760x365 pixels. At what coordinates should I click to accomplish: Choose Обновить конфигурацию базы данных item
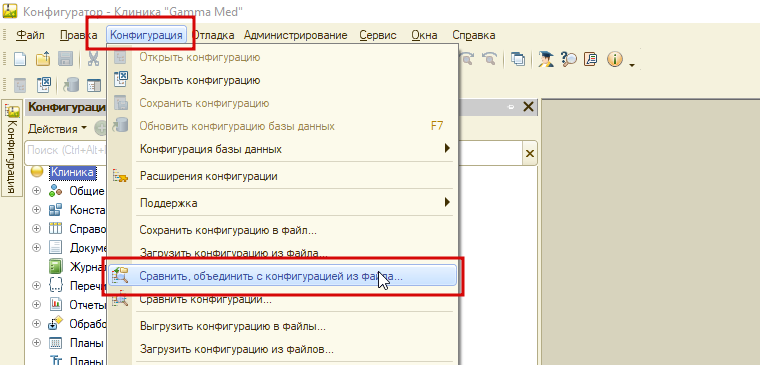pyautogui.click(x=282, y=126)
